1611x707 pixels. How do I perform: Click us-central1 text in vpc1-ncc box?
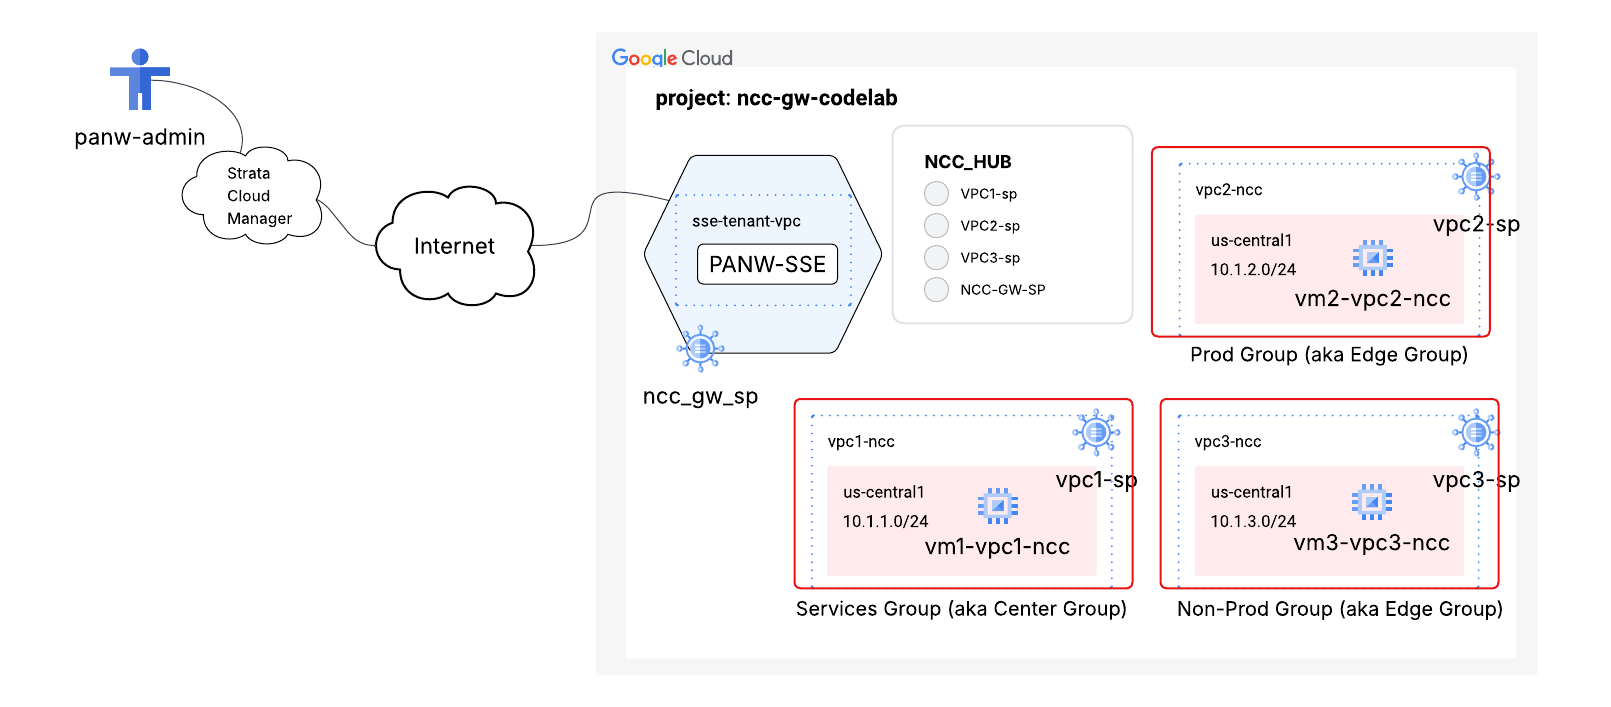tap(883, 493)
